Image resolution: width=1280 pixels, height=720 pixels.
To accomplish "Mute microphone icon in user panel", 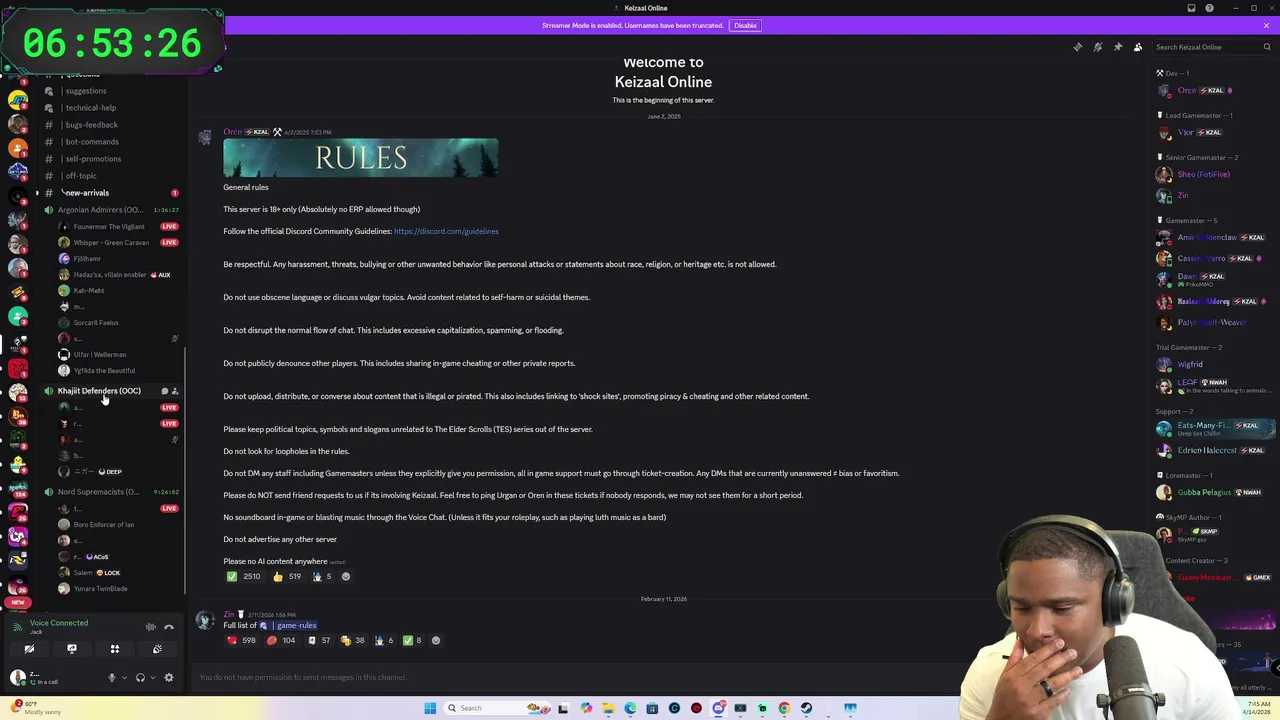I will [112, 678].
